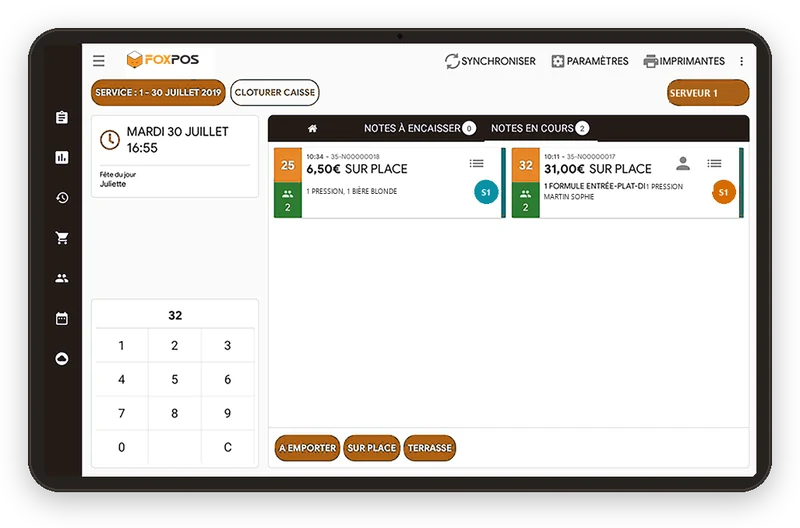The width and height of the screenshot is (800, 528).
Task: Click the Serveur 1 button
Action: (708, 93)
